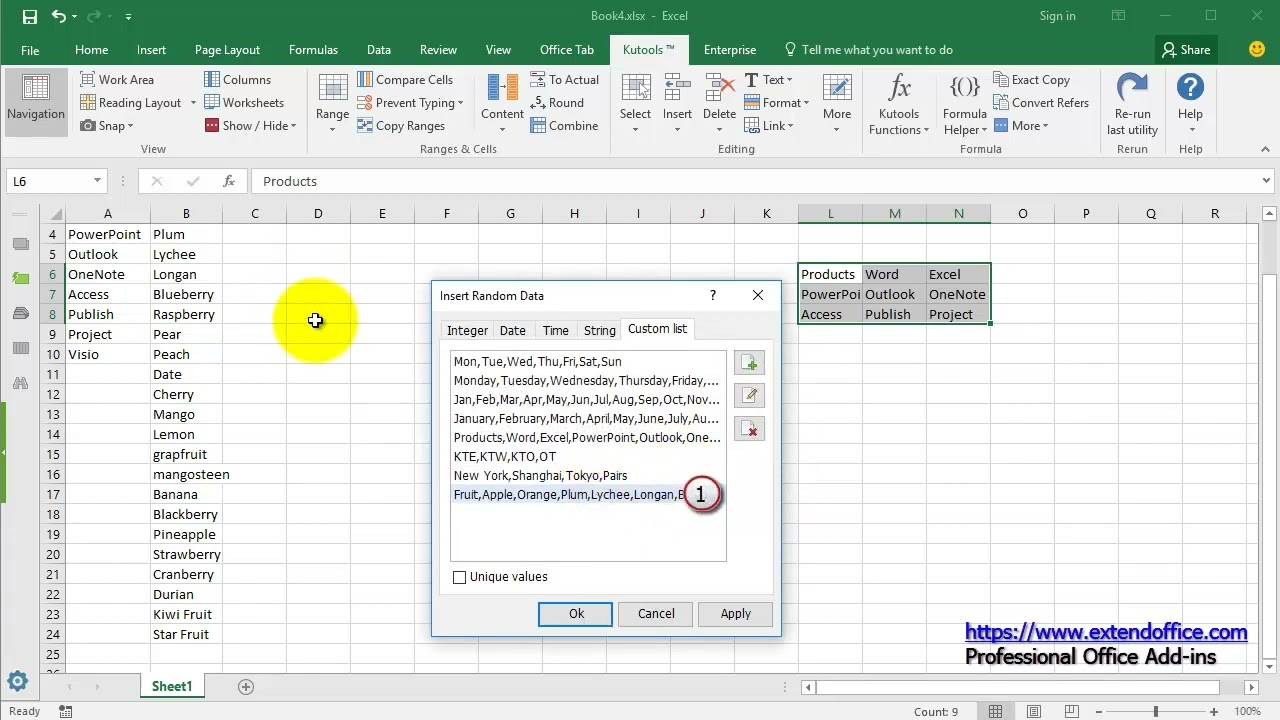Save the workbook with the floppy disk icon
The height and width of the screenshot is (720, 1280).
click(29, 16)
